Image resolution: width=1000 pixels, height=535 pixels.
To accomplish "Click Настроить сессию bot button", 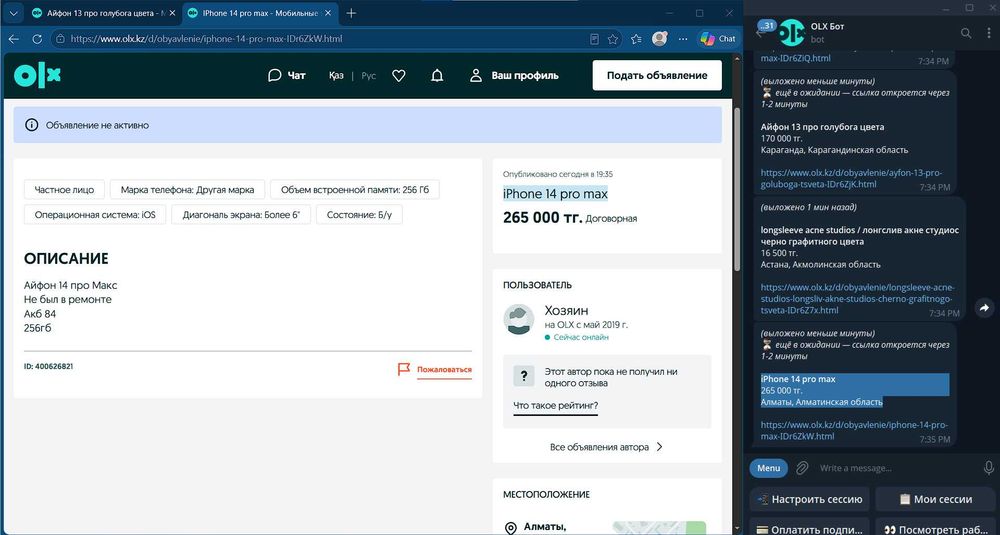I will [810, 499].
